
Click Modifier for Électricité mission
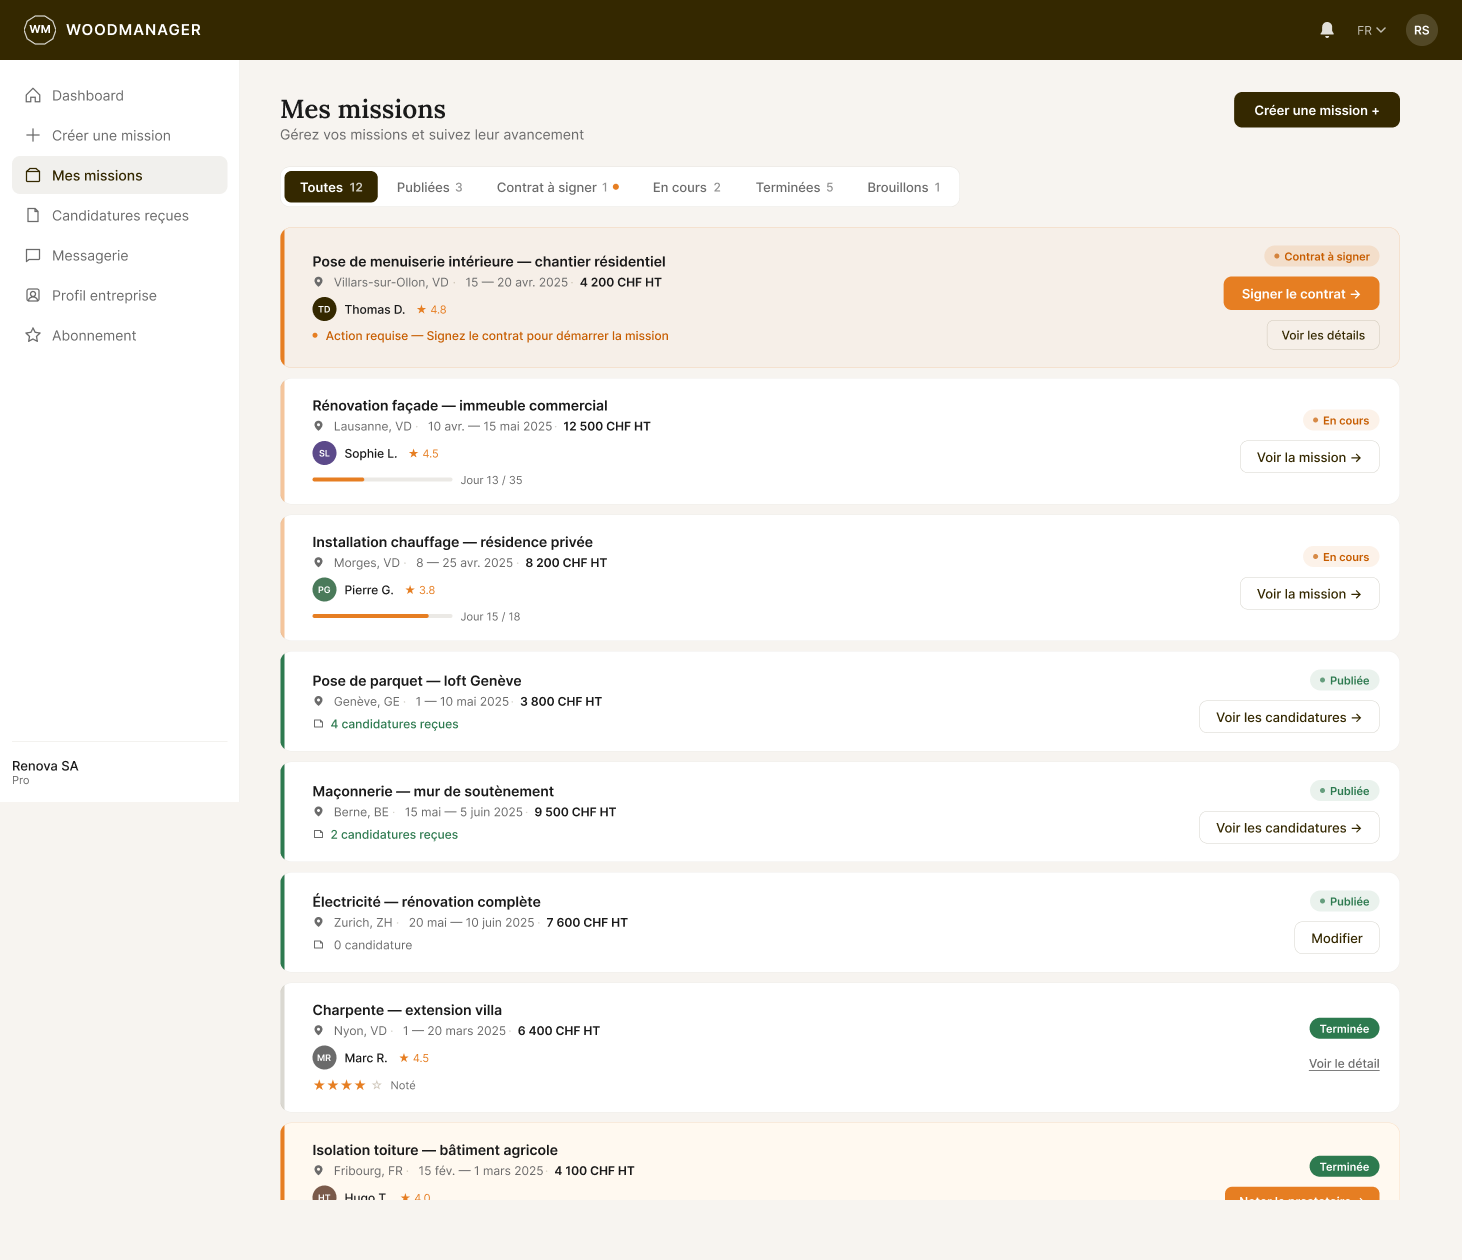pos(1337,938)
